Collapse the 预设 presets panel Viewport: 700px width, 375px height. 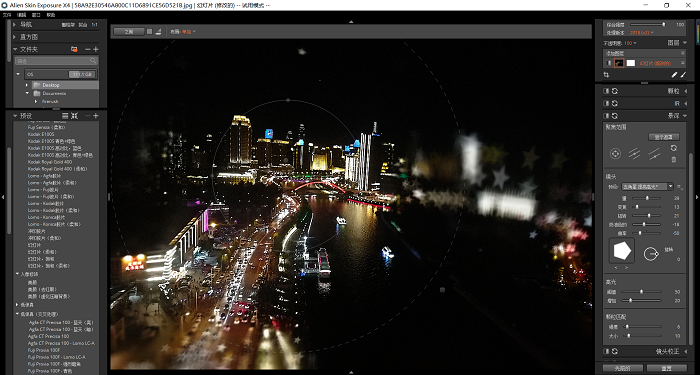click(x=15, y=116)
